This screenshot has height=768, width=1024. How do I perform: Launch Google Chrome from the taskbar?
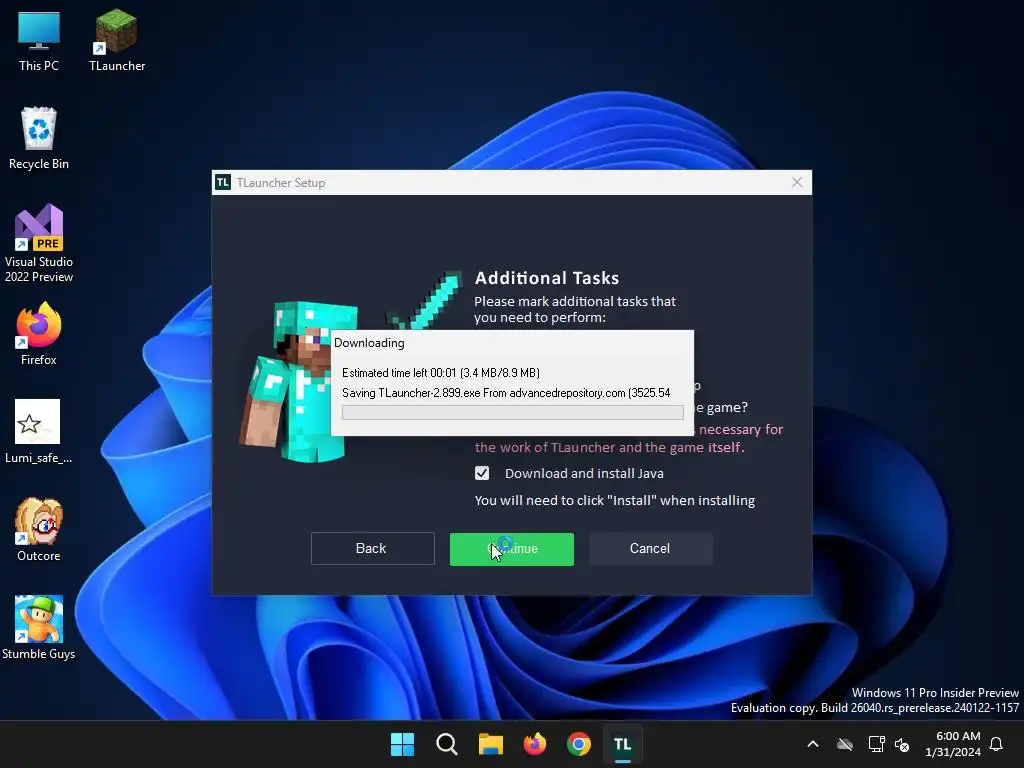[x=579, y=744]
